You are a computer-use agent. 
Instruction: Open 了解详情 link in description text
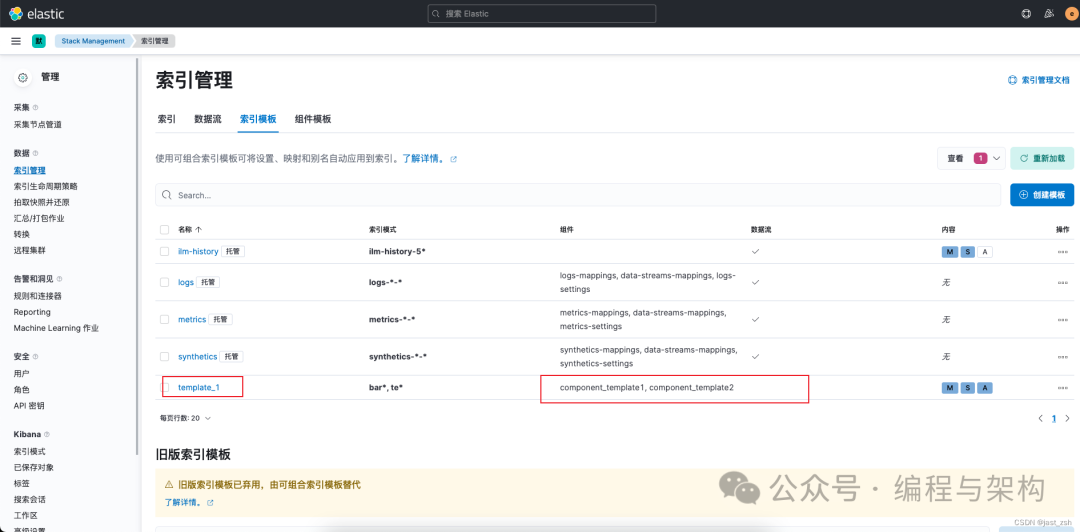(430, 158)
